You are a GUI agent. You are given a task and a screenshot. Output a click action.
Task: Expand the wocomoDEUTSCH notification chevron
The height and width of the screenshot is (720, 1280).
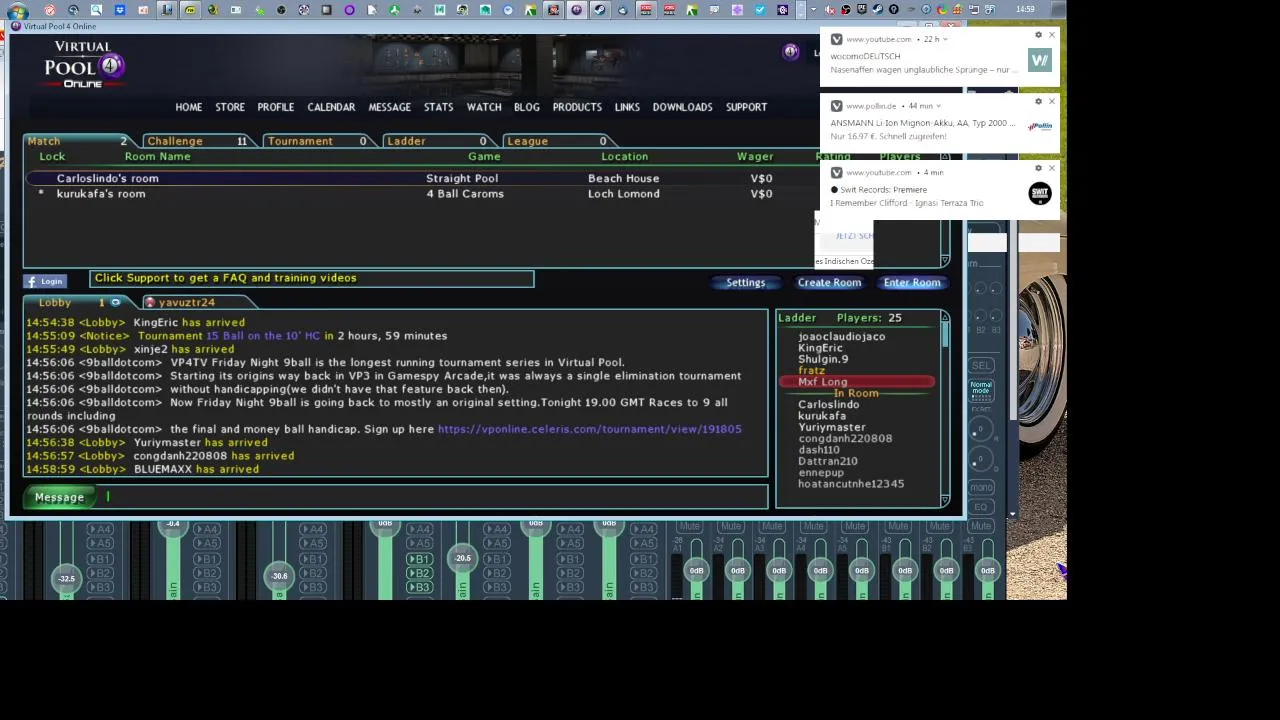coord(945,39)
